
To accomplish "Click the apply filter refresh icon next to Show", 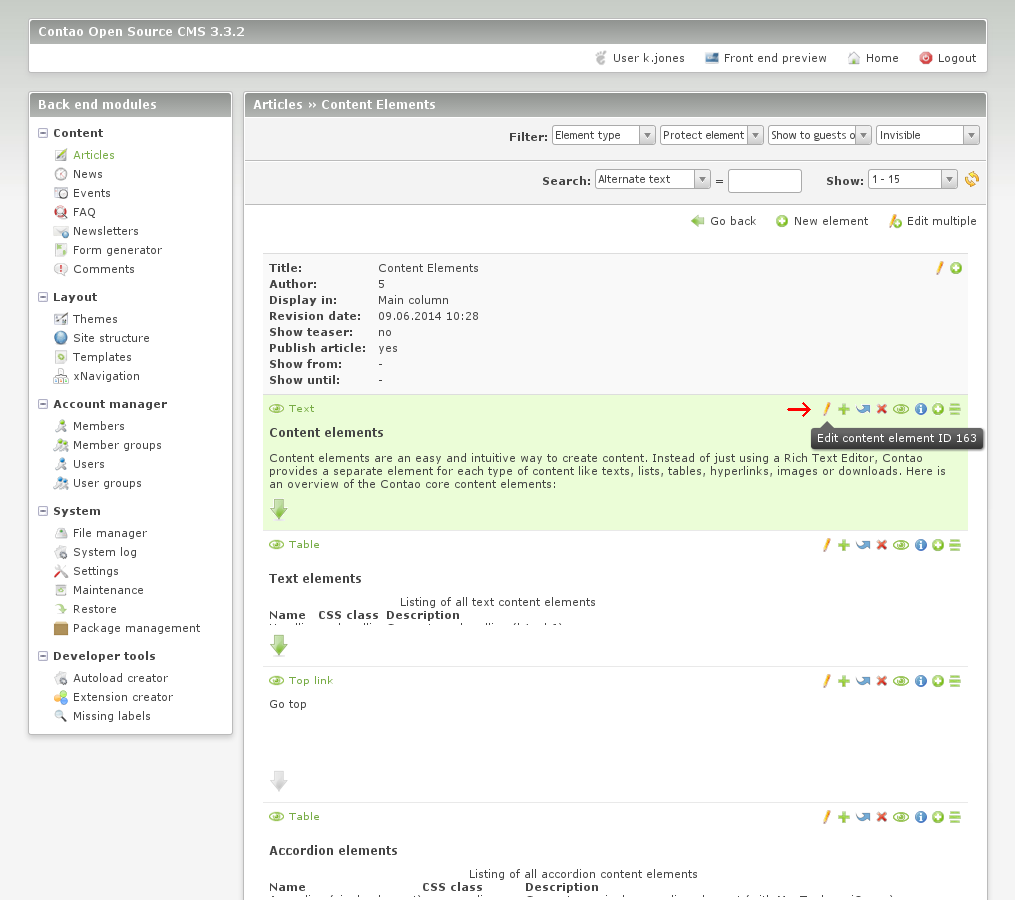I will [971, 180].
